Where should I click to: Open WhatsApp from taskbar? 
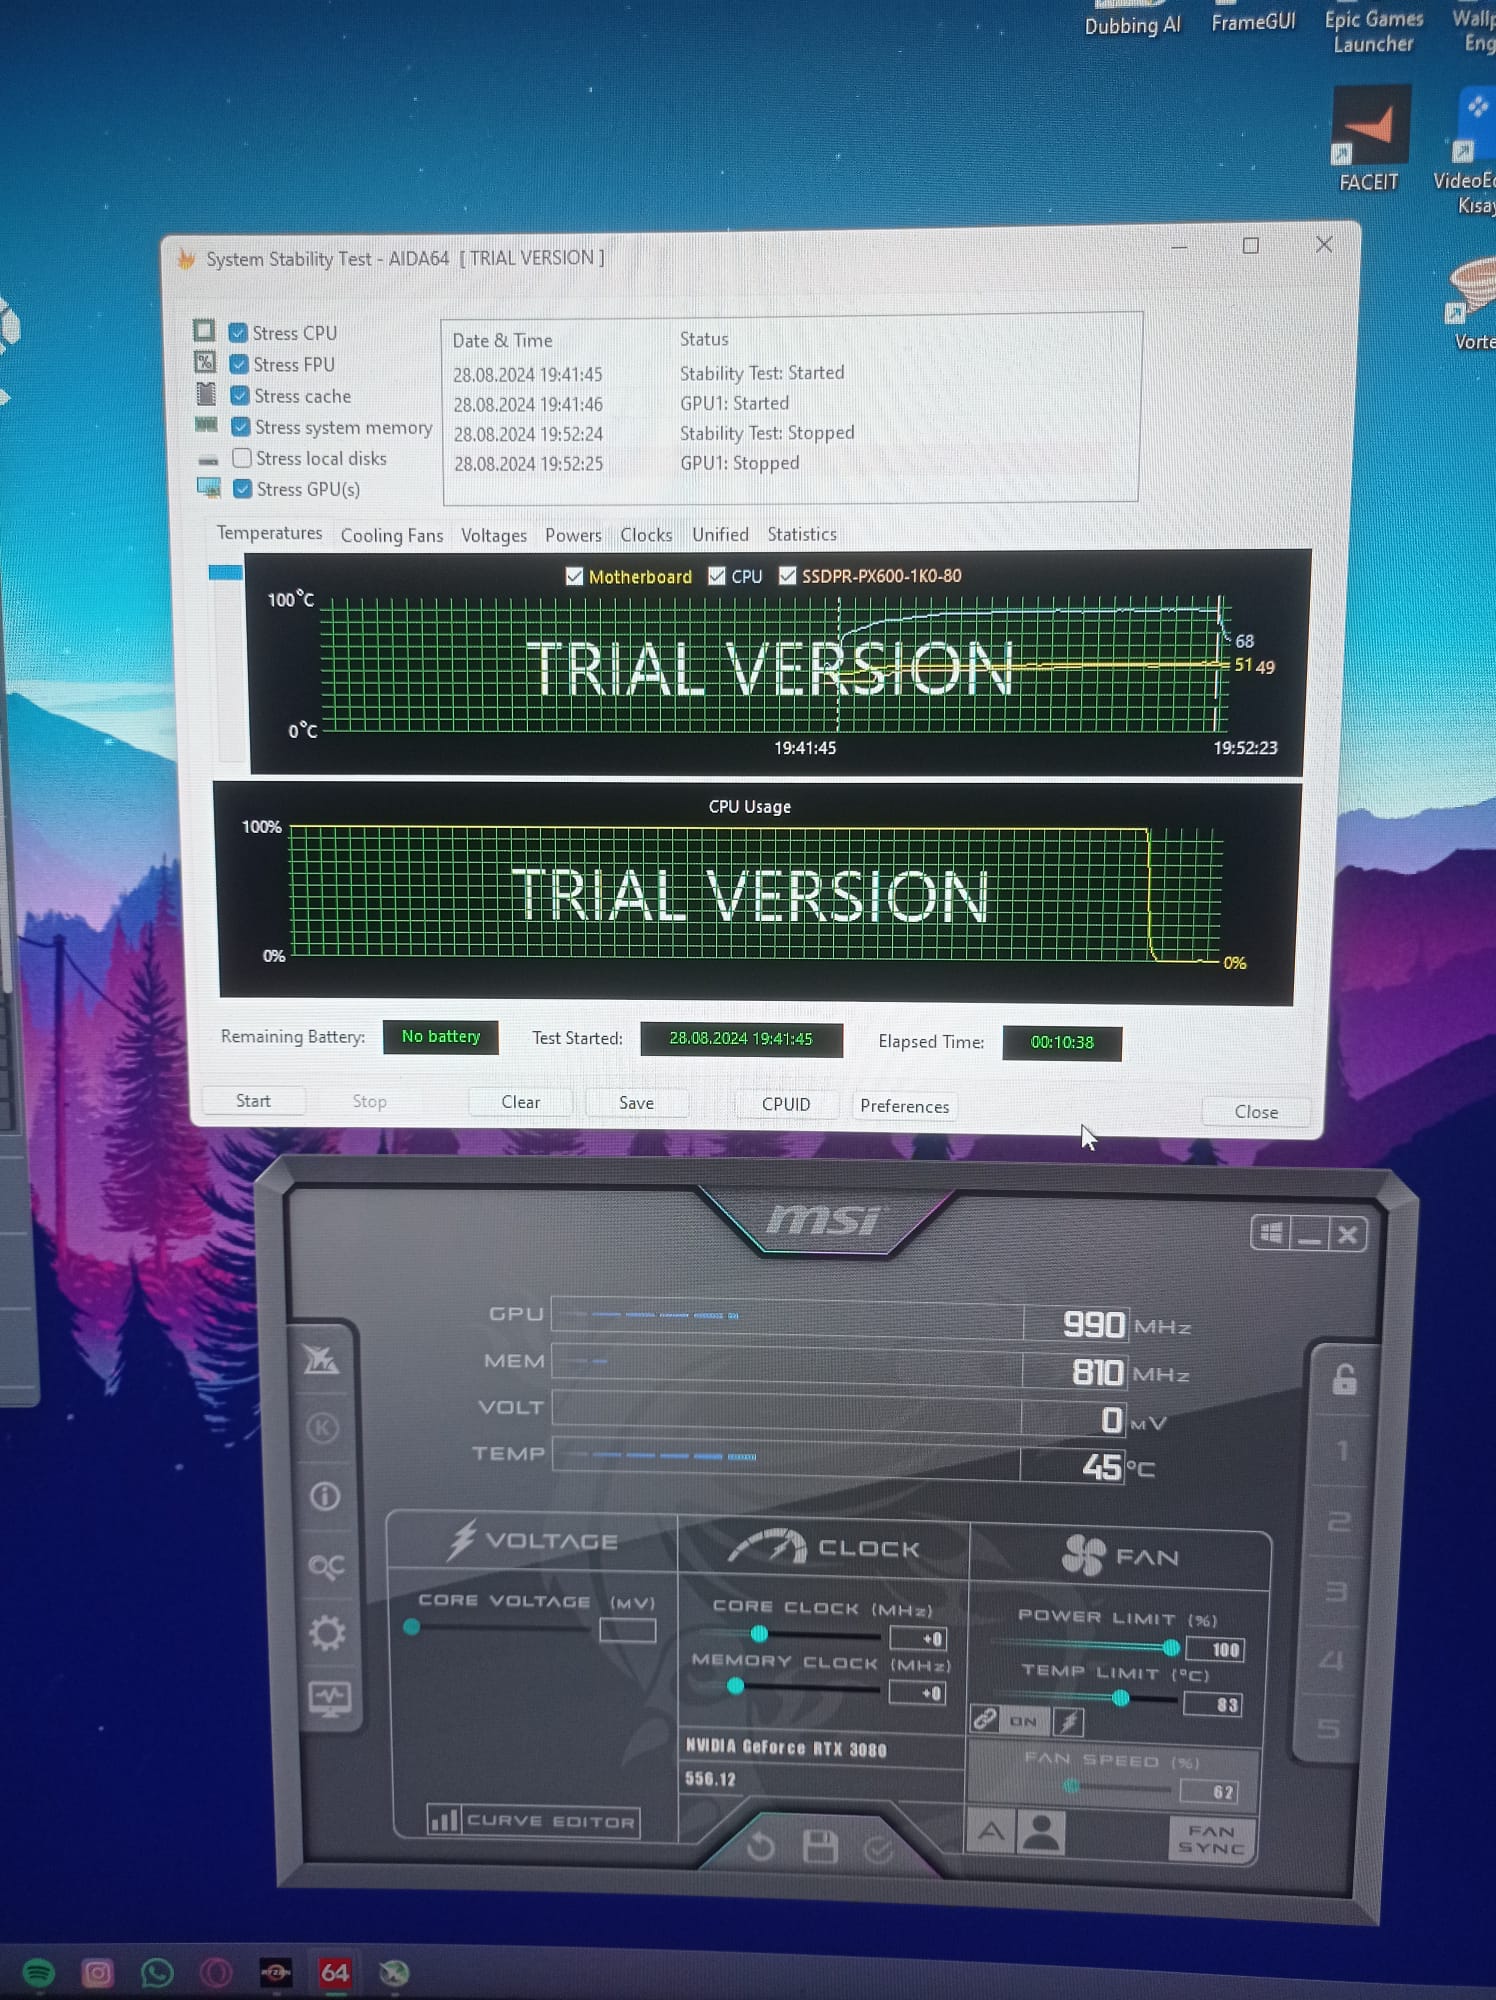click(157, 1973)
